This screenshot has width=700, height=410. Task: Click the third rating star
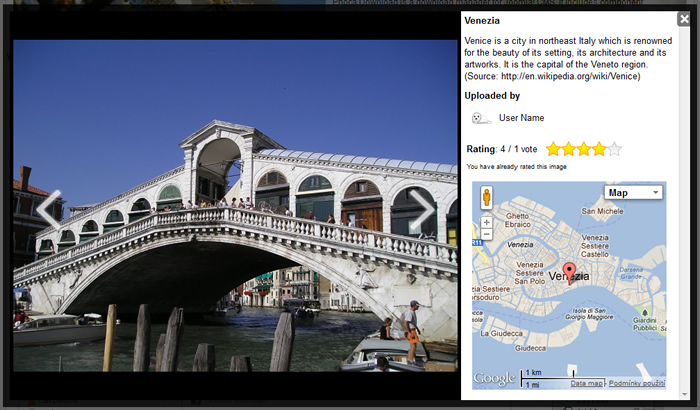pos(583,149)
